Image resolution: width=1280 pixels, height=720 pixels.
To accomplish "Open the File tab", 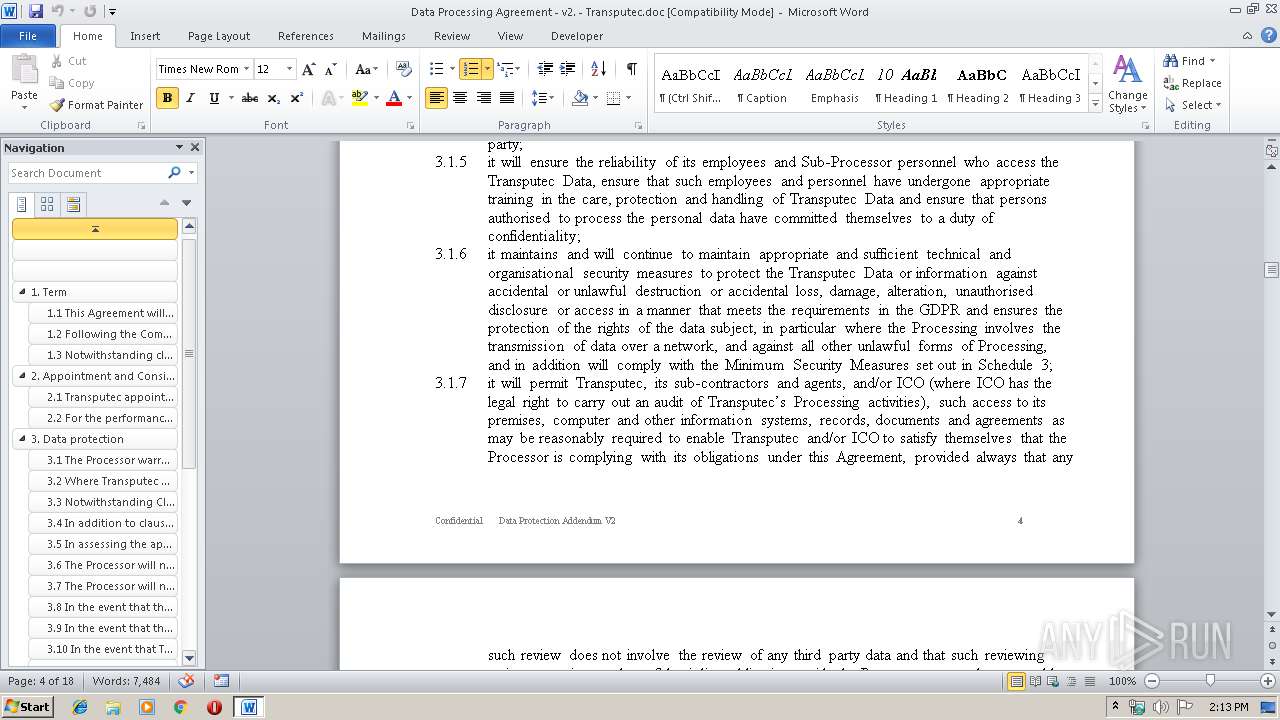I will [x=28, y=36].
